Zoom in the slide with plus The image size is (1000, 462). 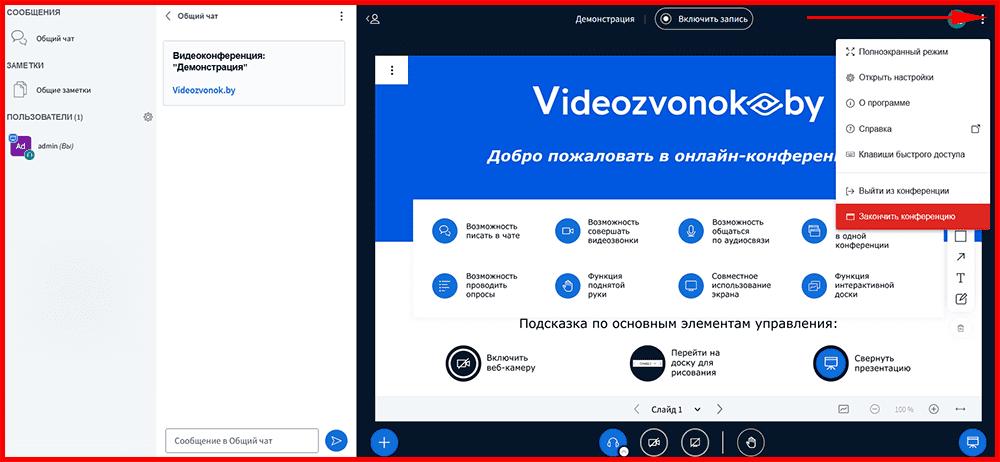934,409
